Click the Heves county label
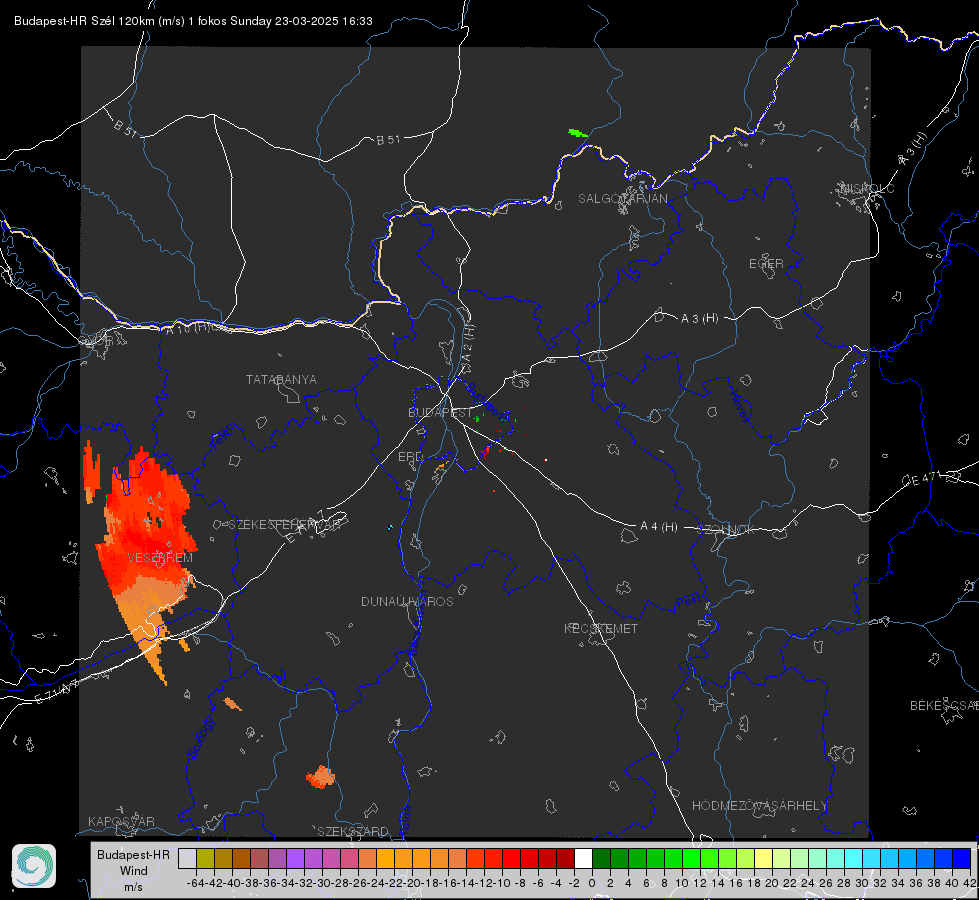979x900 pixels. point(739,407)
